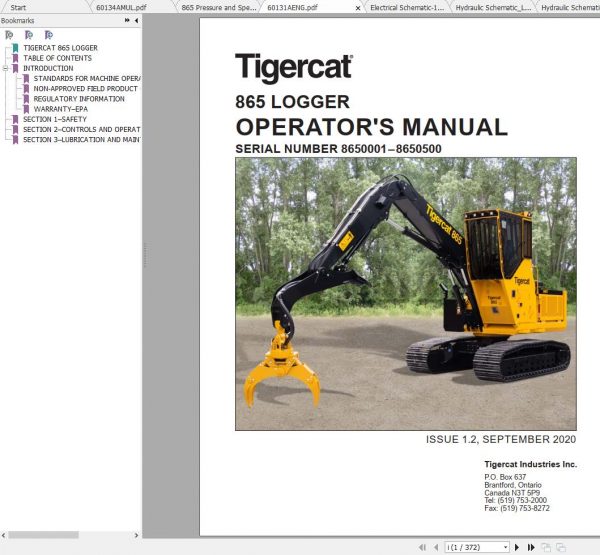This screenshot has height=555, width=600.
Task: Go to SECTION 1–SAFETY bookmark
Action: (x=55, y=119)
